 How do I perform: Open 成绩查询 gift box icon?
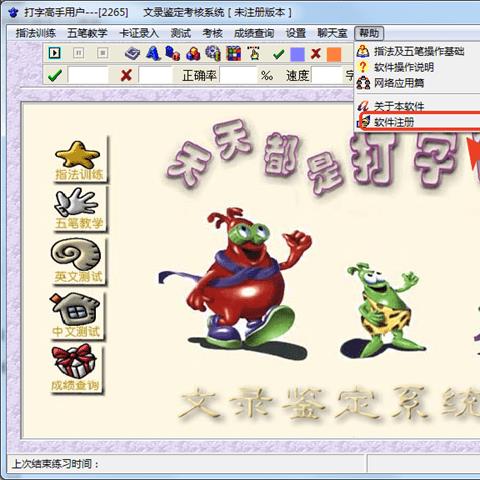76,369
